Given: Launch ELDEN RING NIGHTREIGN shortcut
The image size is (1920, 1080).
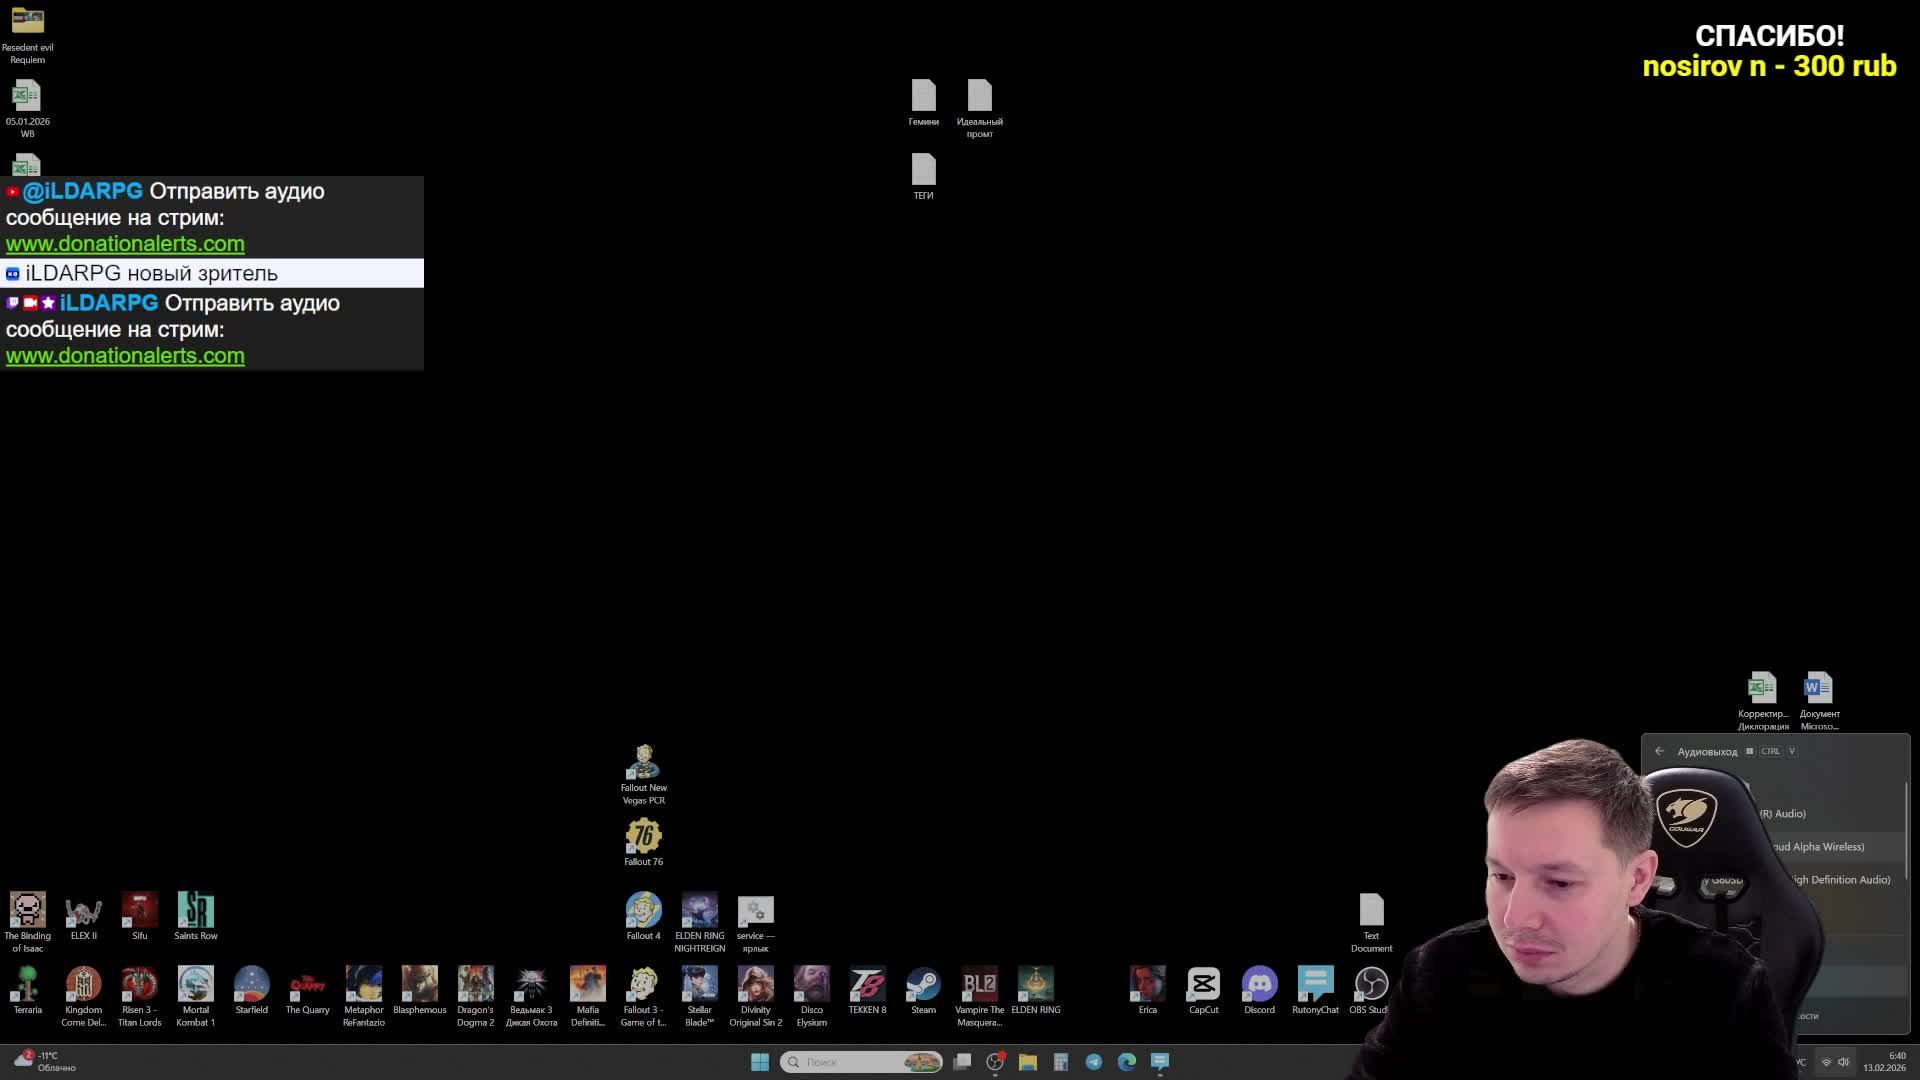Looking at the screenshot, I should [x=699, y=912].
